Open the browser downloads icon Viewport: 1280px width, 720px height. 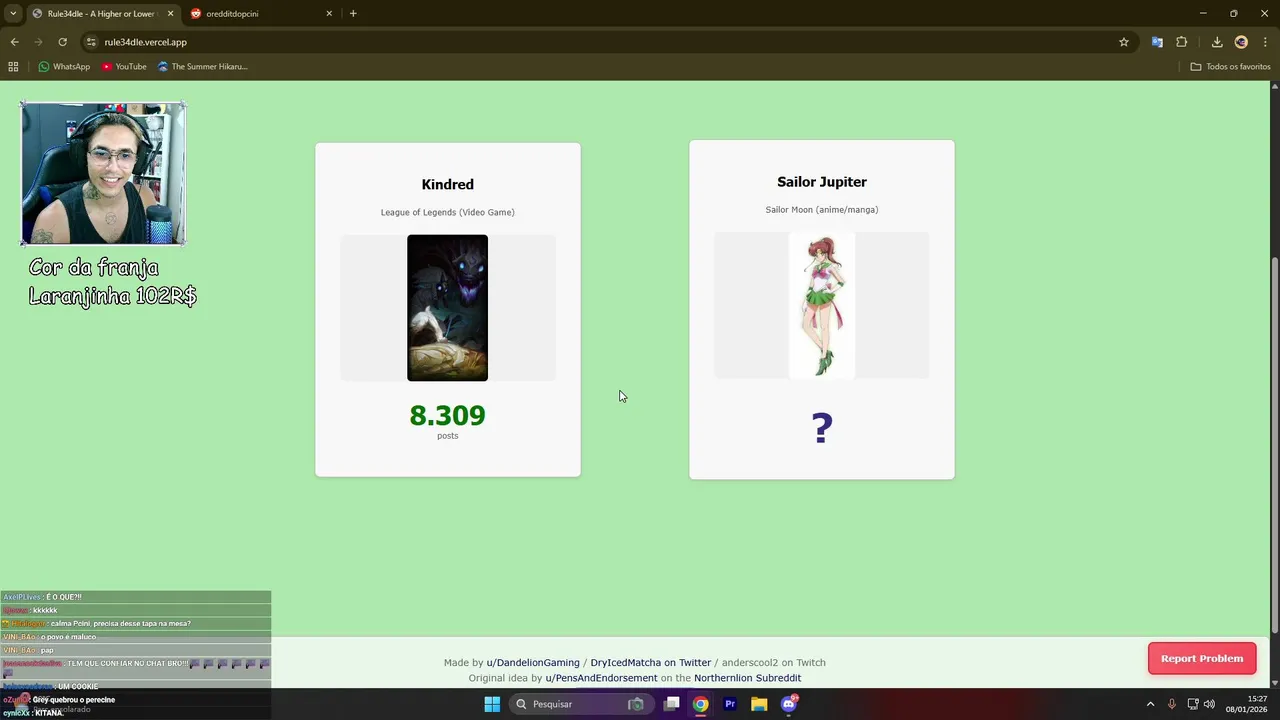click(1217, 42)
